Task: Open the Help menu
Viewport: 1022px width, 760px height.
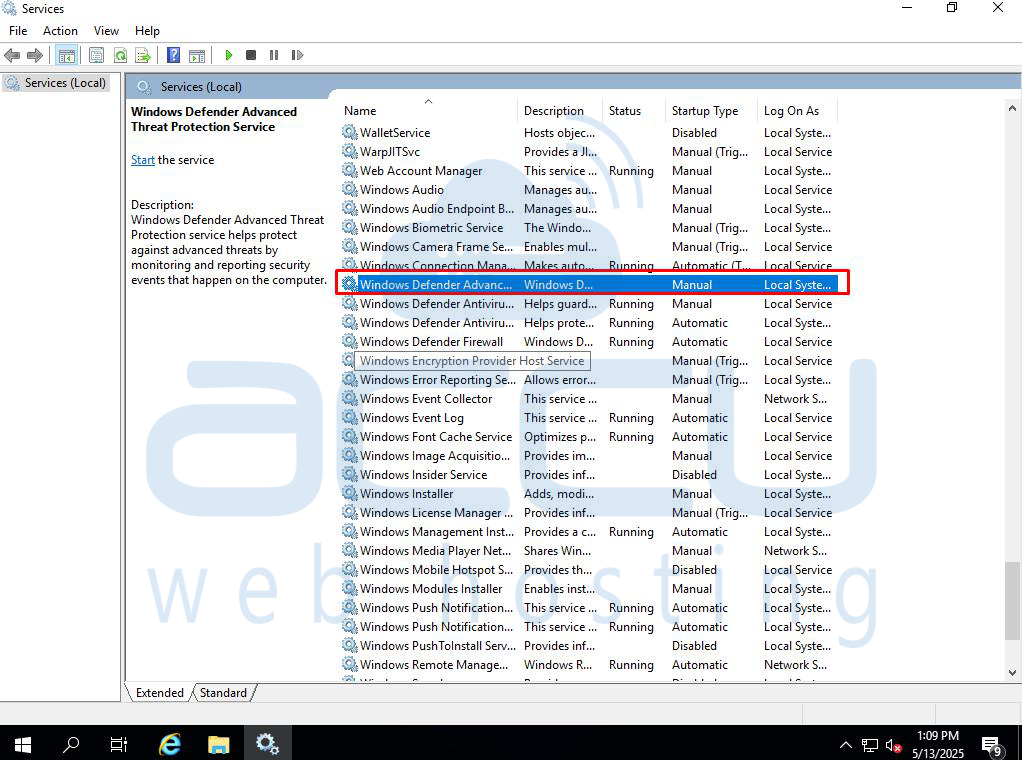Action: pyautogui.click(x=147, y=31)
